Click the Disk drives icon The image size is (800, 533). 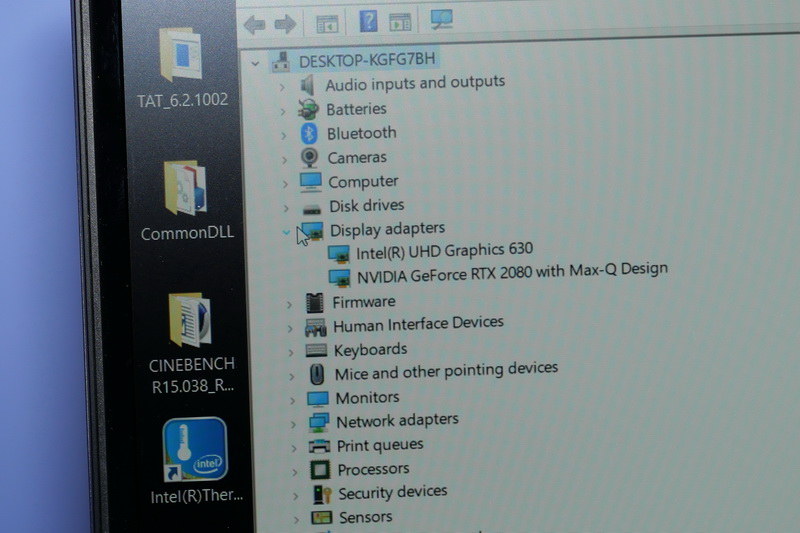click(x=312, y=209)
